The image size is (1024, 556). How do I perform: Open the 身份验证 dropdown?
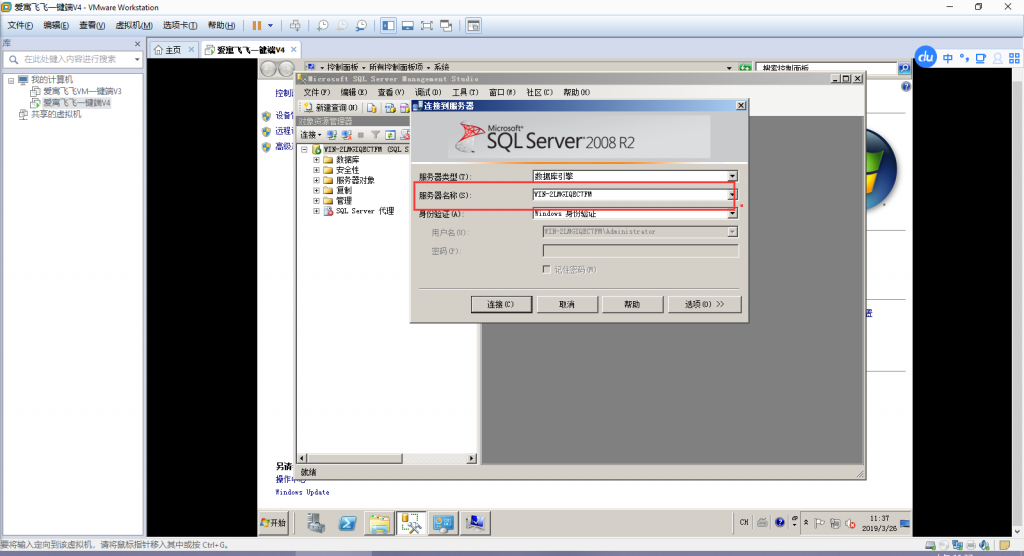[732, 214]
